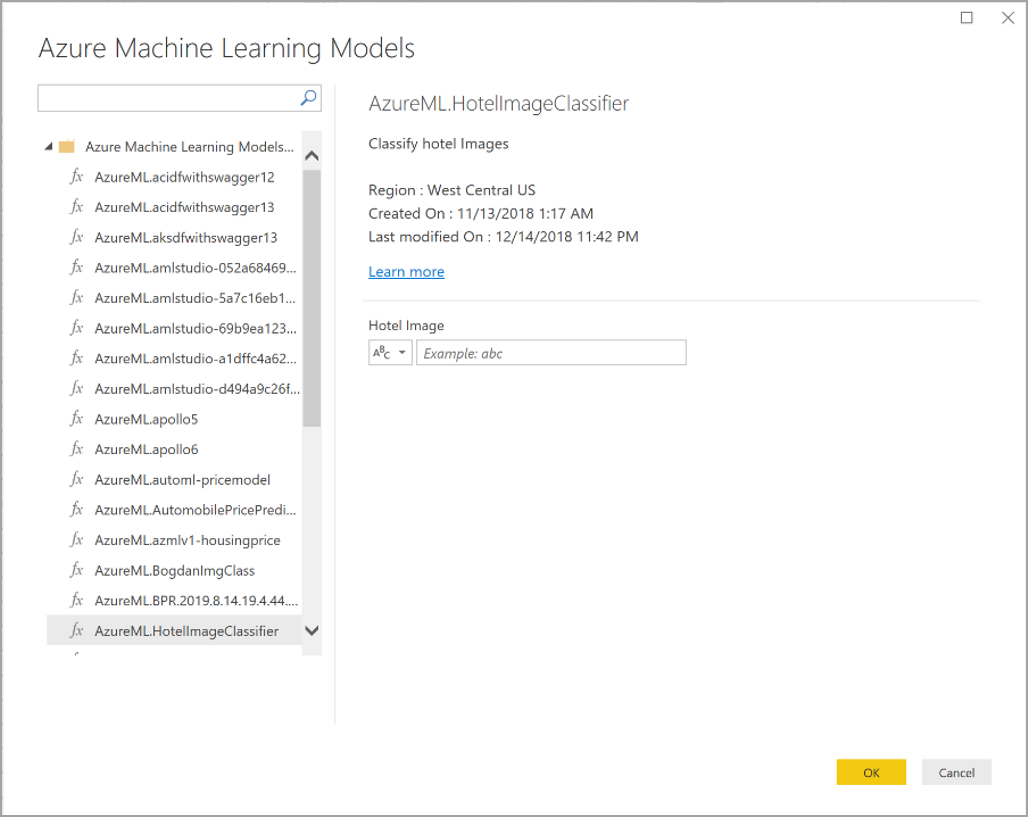The image size is (1028, 817).
Task: Click fx icon beside AzureML.HotelImageClassifier
Action: pyautogui.click(x=77, y=630)
